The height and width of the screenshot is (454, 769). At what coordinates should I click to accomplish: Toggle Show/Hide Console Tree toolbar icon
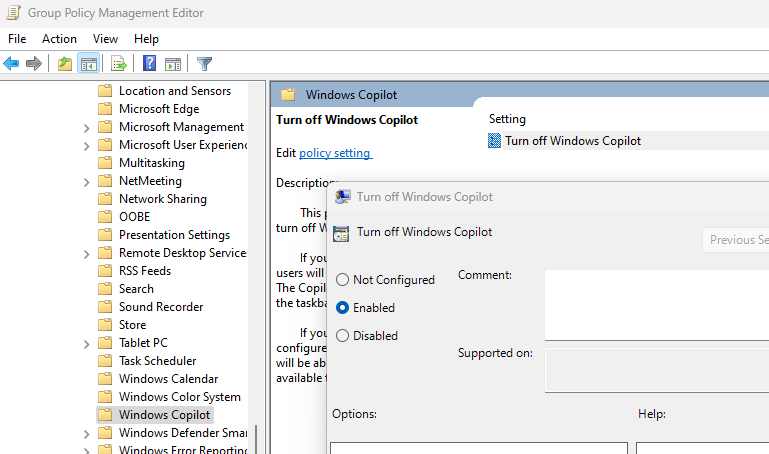[x=89, y=64]
